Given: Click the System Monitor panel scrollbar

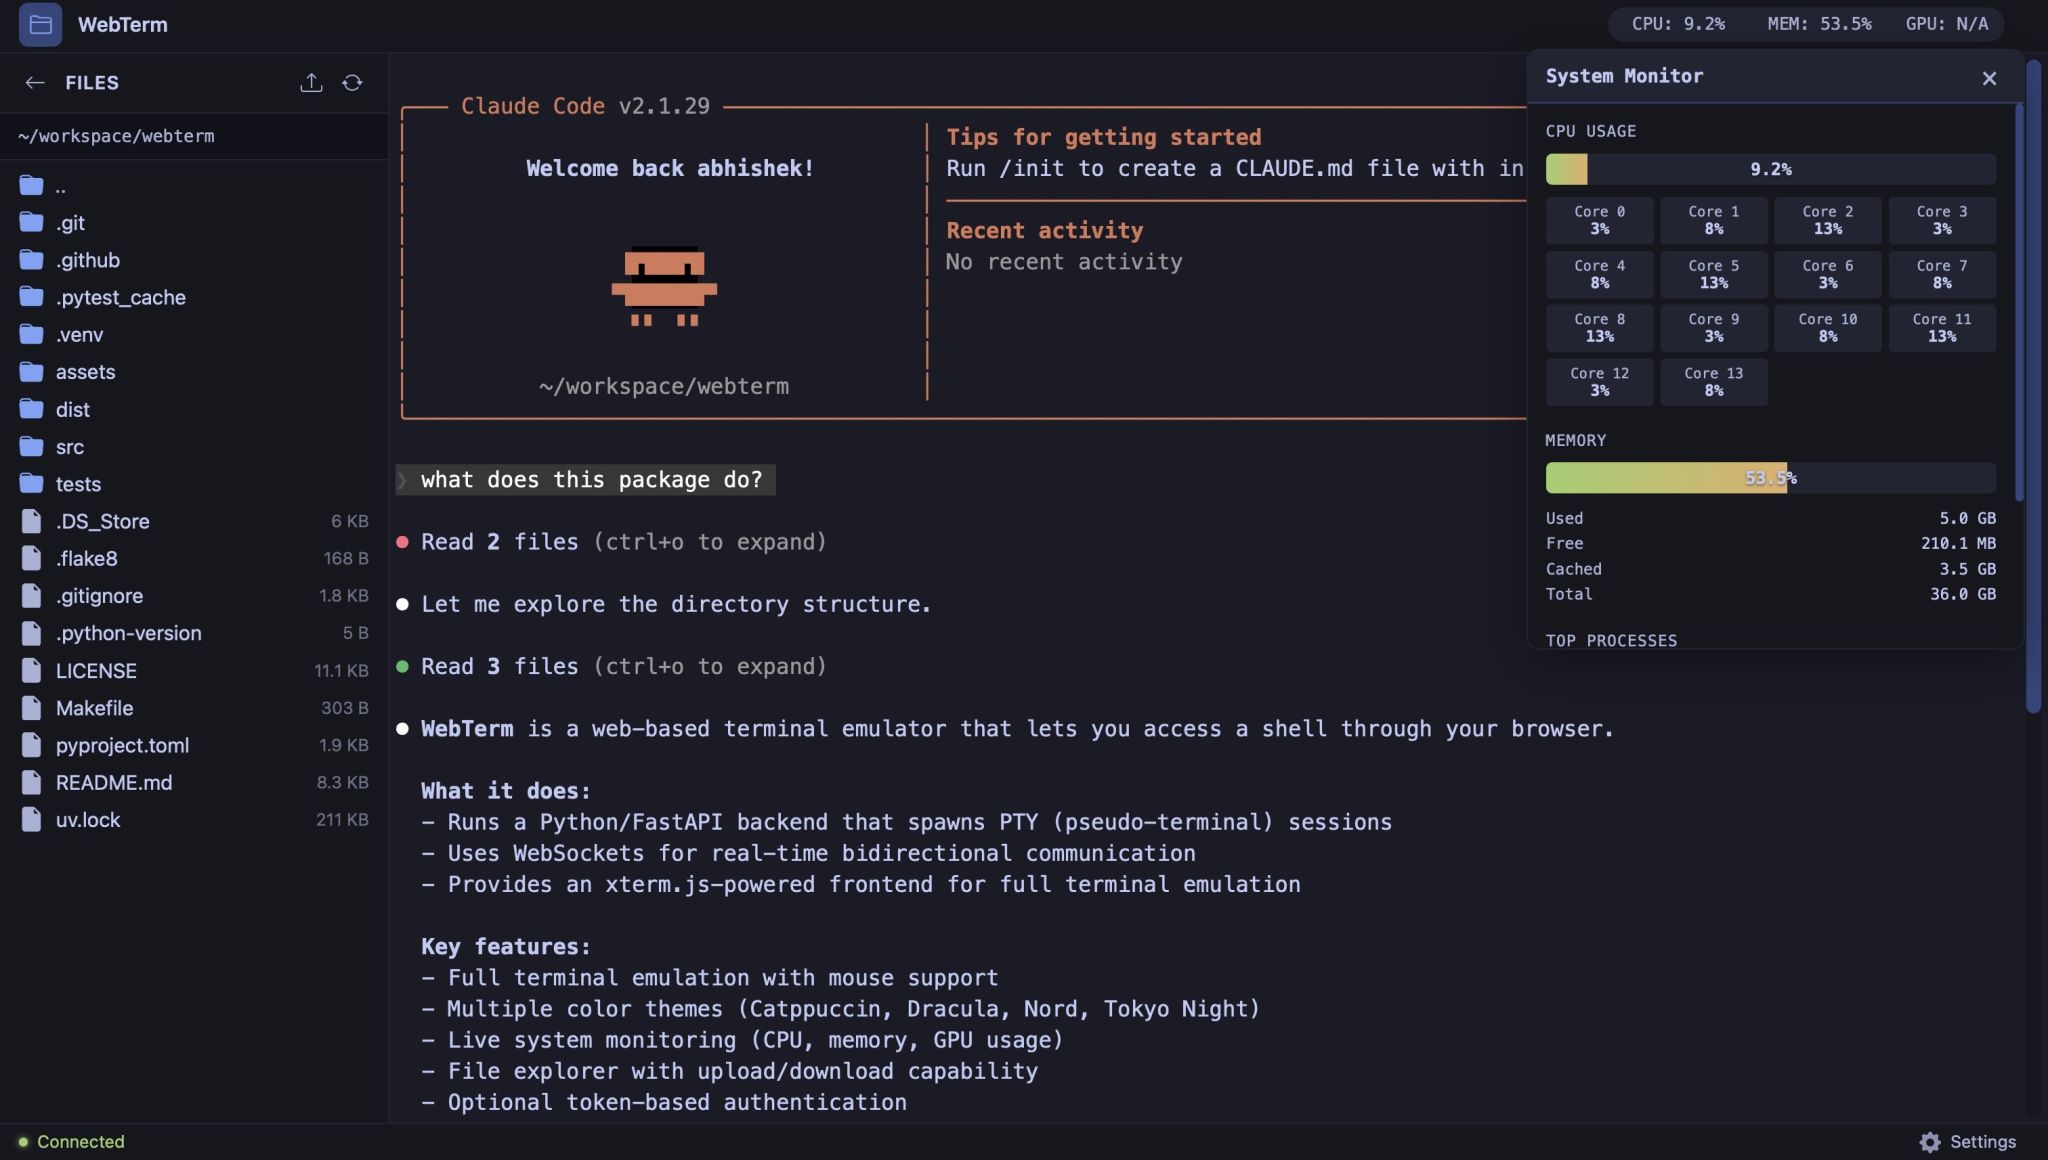Looking at the screenshot, I should pyautogui.click(x=2019, y=300).
